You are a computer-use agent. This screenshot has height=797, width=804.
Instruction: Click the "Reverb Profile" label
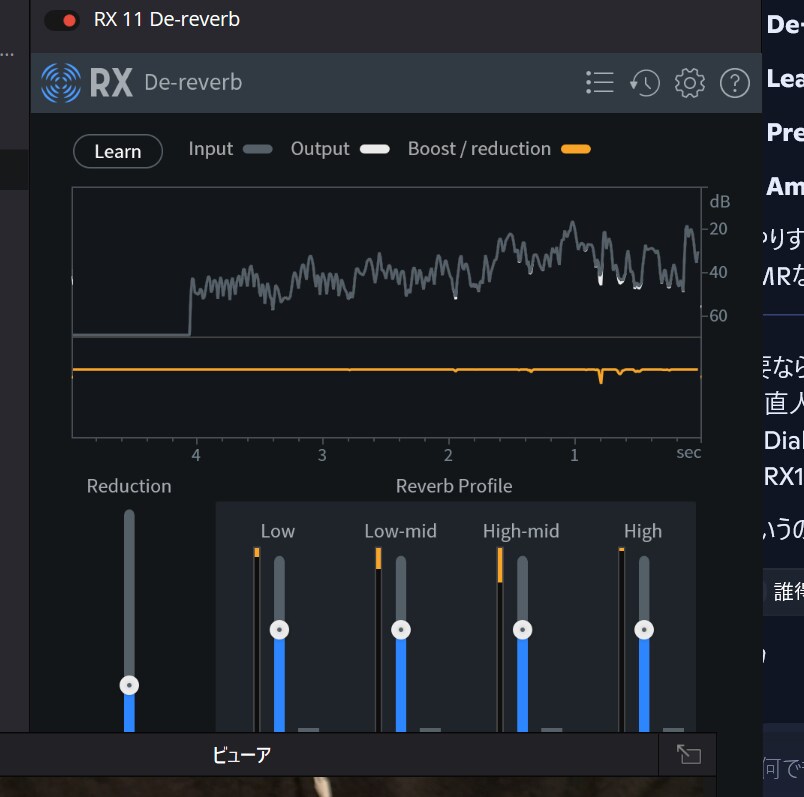454,486
